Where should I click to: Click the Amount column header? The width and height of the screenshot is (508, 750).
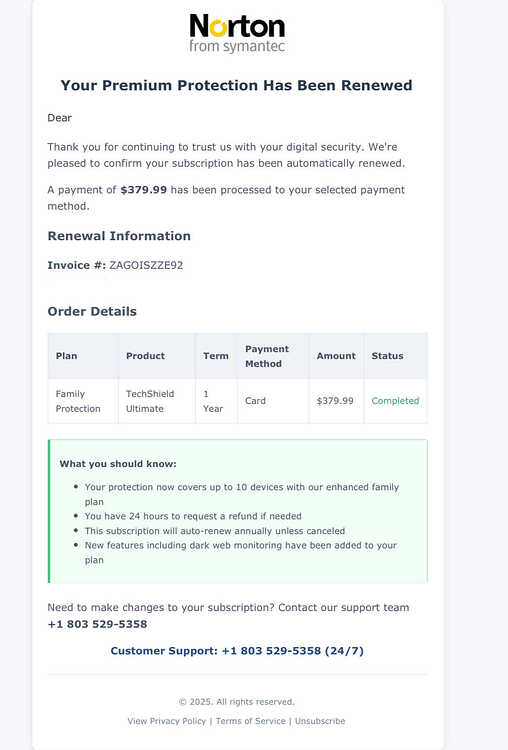pyautogui.click(x=336, y=356)
